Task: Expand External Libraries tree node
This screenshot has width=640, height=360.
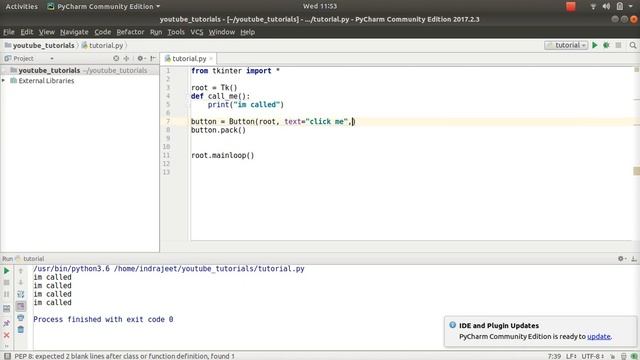Action: click(4, 81)
